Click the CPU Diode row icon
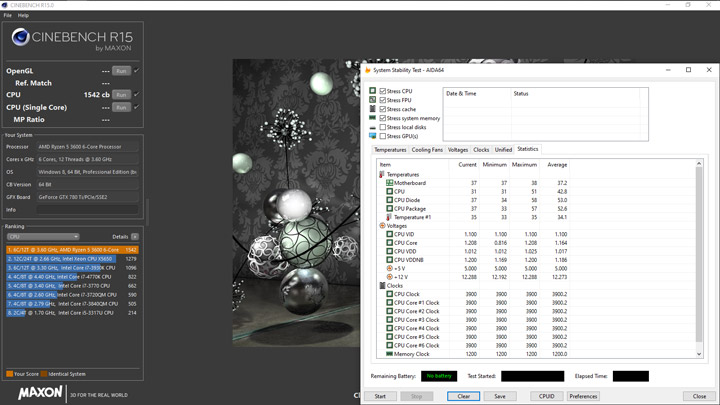The image size is (720, 405). coord(389,200)
